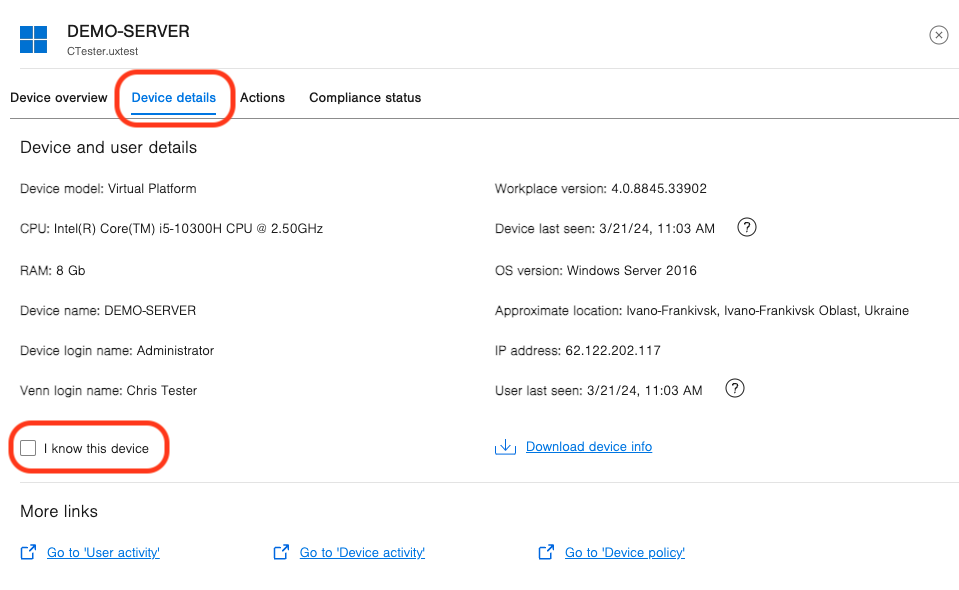This screenshot has width=959, height=590.
Task: Open the Actions tab
Action: click(262, 98)
